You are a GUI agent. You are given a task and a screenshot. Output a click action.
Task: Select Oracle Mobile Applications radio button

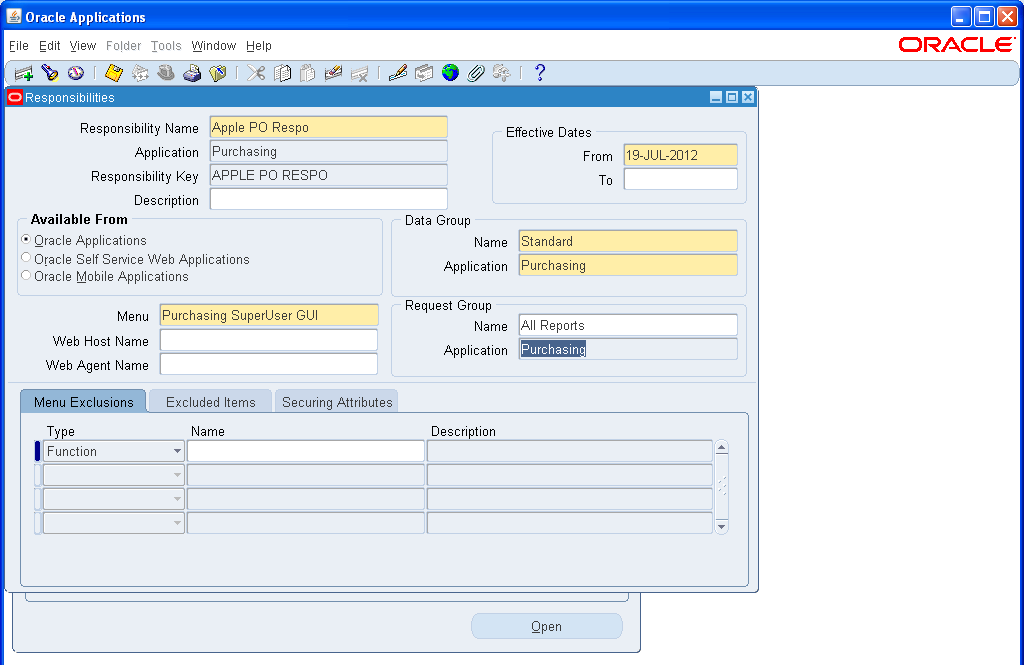point(26,276)
